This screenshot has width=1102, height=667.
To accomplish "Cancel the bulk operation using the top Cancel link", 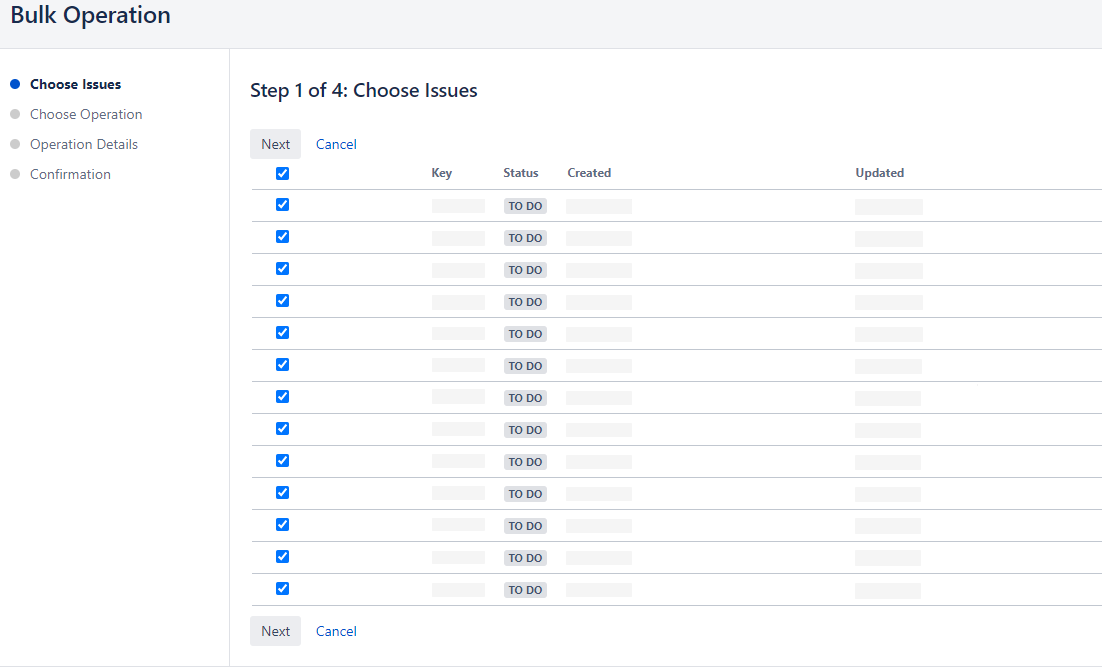I will 336,143.
